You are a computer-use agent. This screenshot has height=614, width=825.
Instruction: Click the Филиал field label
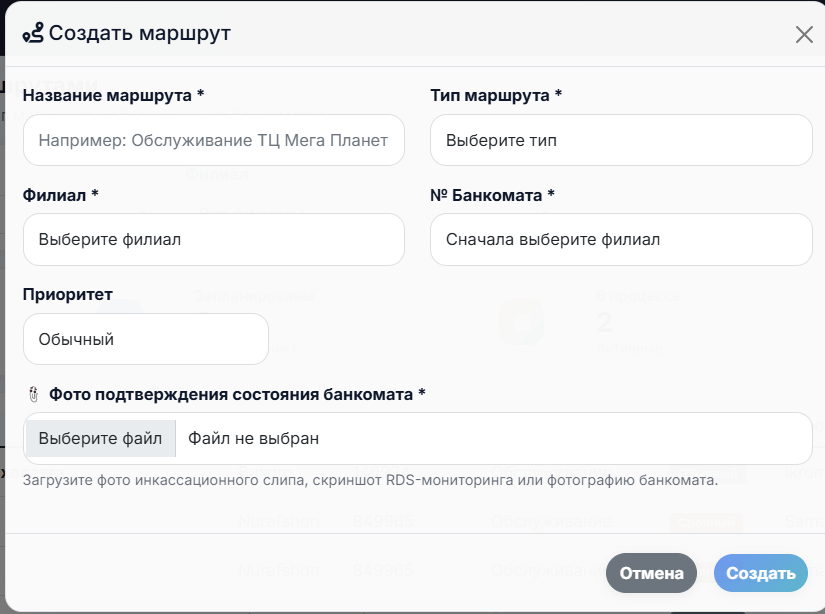[x=60, y=195]
